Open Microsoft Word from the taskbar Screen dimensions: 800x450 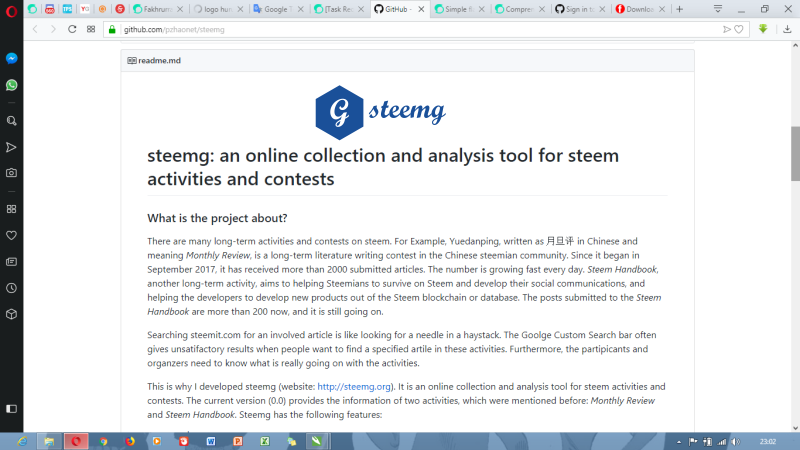pos(211,441)
